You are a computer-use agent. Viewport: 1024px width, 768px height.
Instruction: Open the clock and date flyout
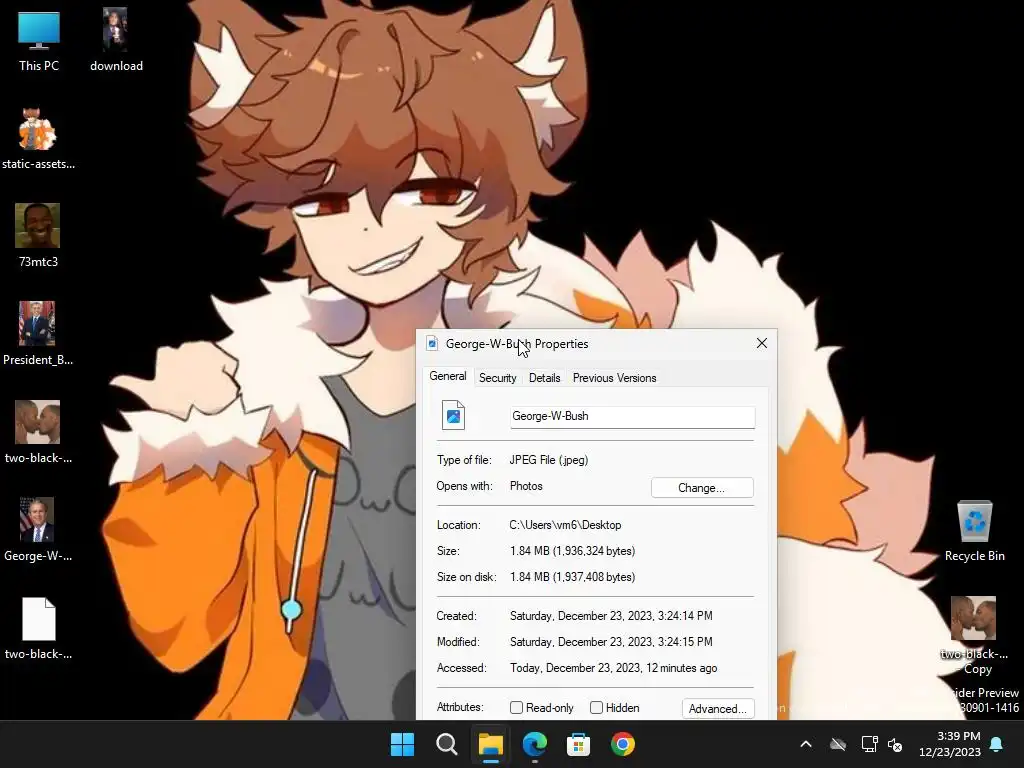[950, 744]
